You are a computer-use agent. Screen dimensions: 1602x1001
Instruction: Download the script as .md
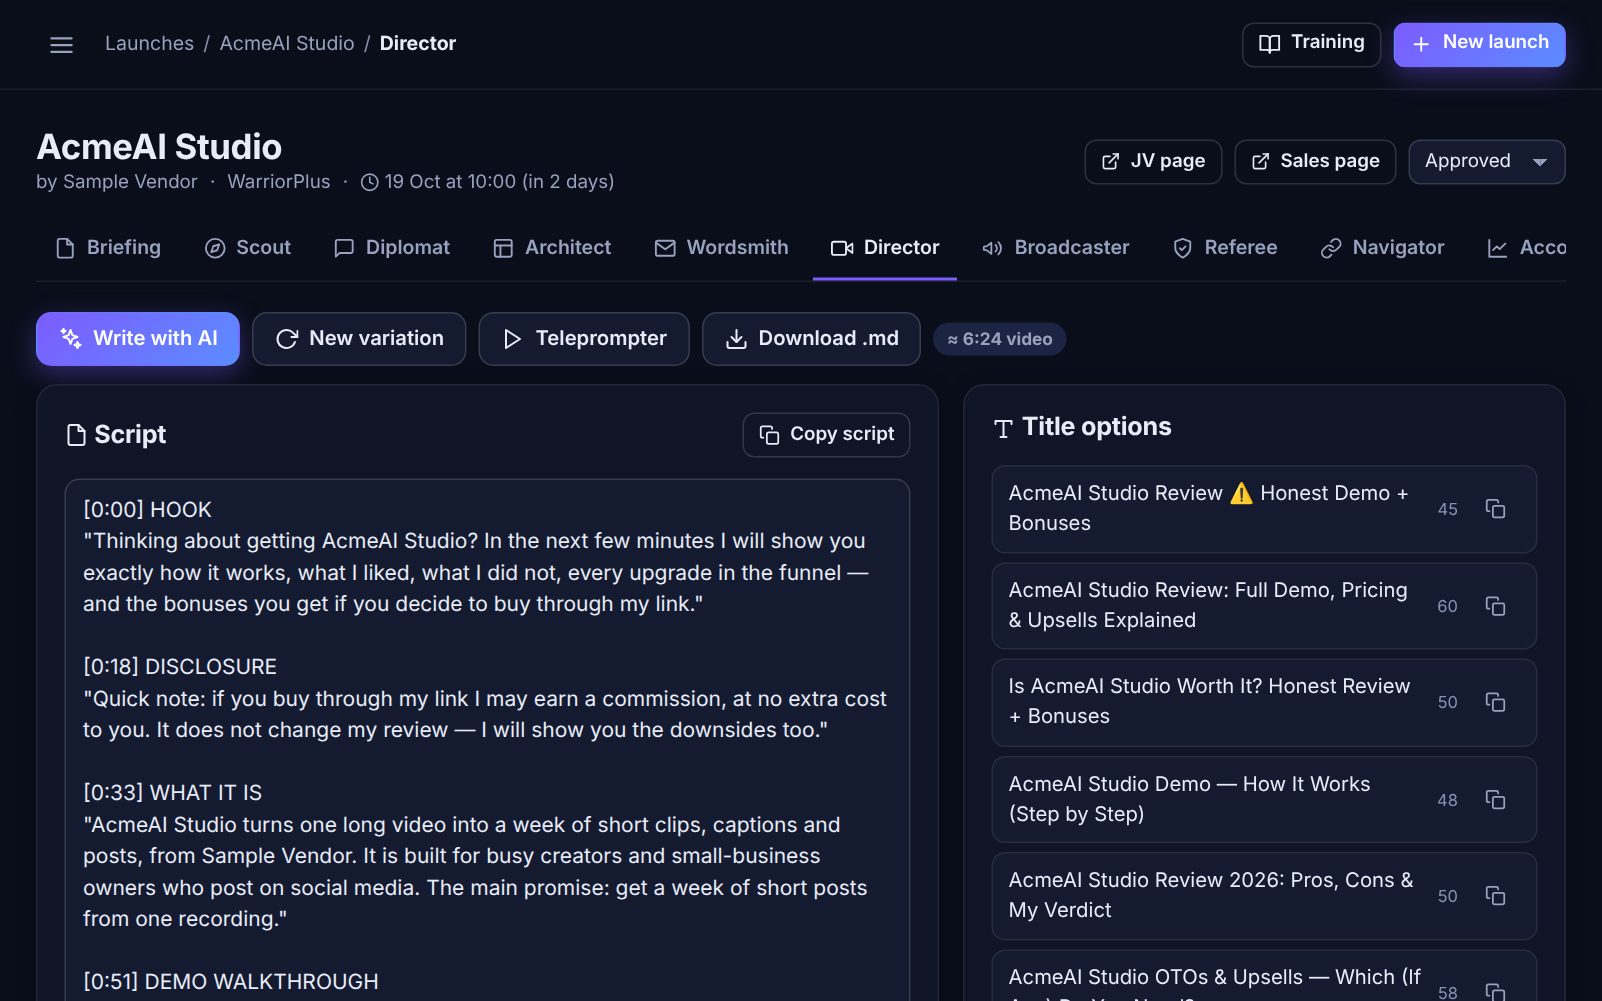pos(811,339)
